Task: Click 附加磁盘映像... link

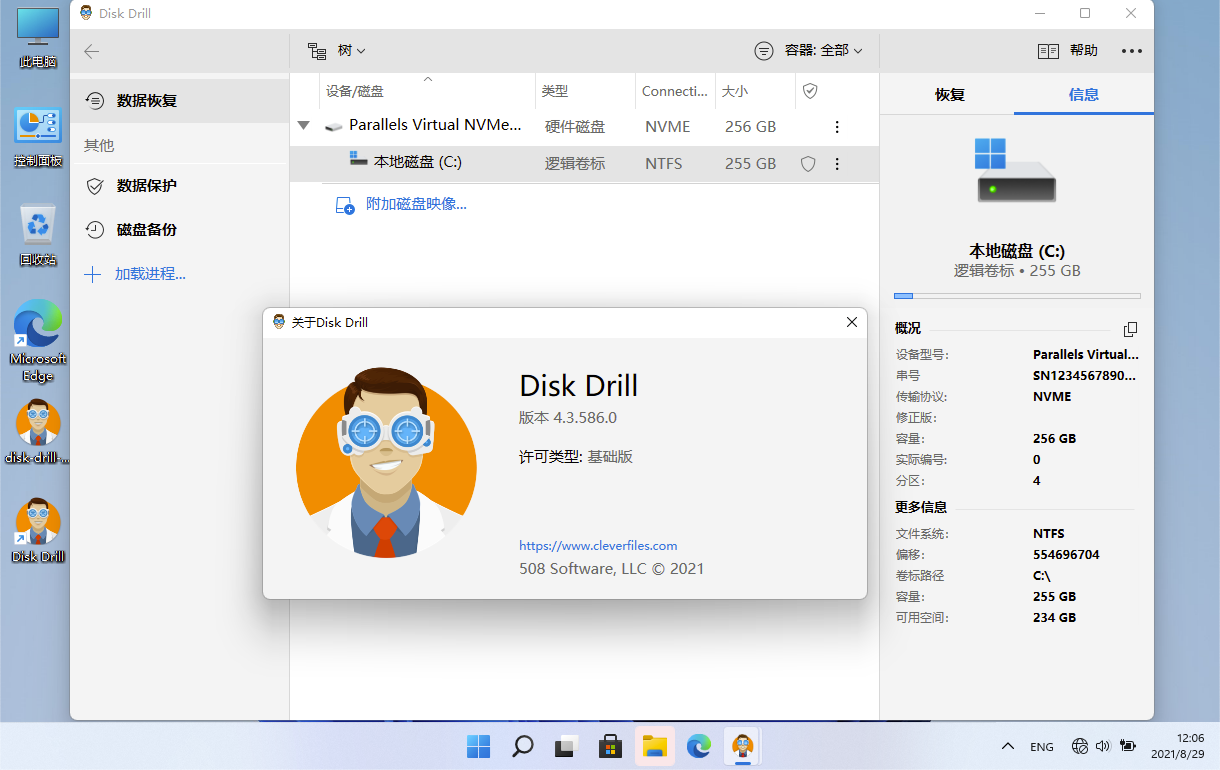Action: pos(416,204)
